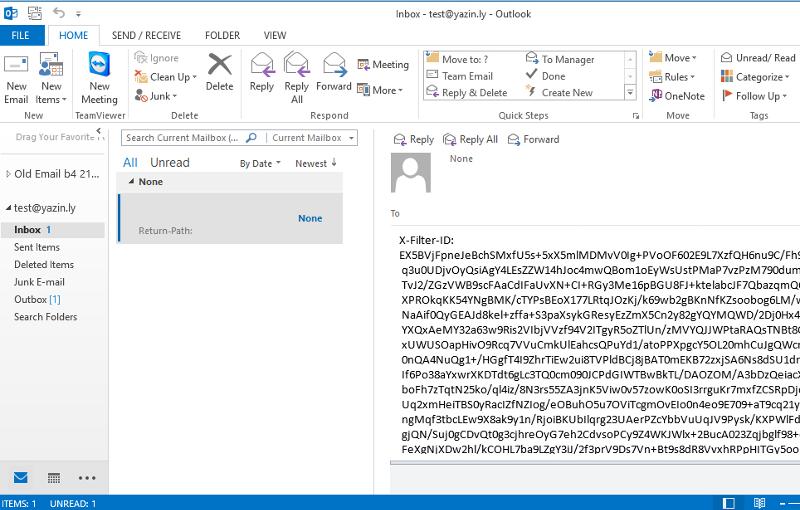The image size is (800, 510).
Task: Filter list by Unread messages
Action: tap(170, 163)
